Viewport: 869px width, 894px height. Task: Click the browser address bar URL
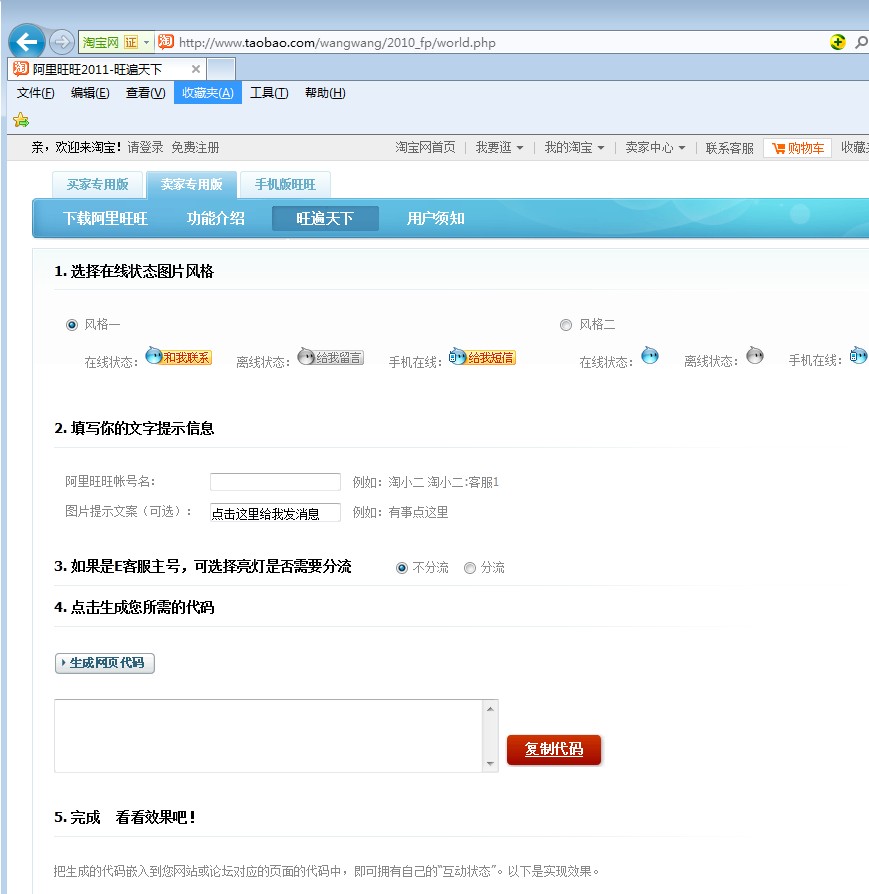337,43
